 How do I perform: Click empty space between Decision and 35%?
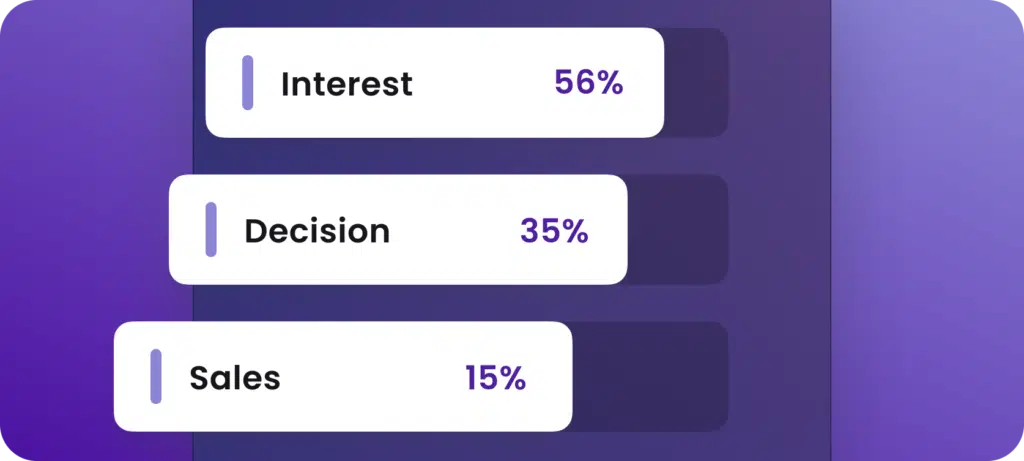coord(455,231)
